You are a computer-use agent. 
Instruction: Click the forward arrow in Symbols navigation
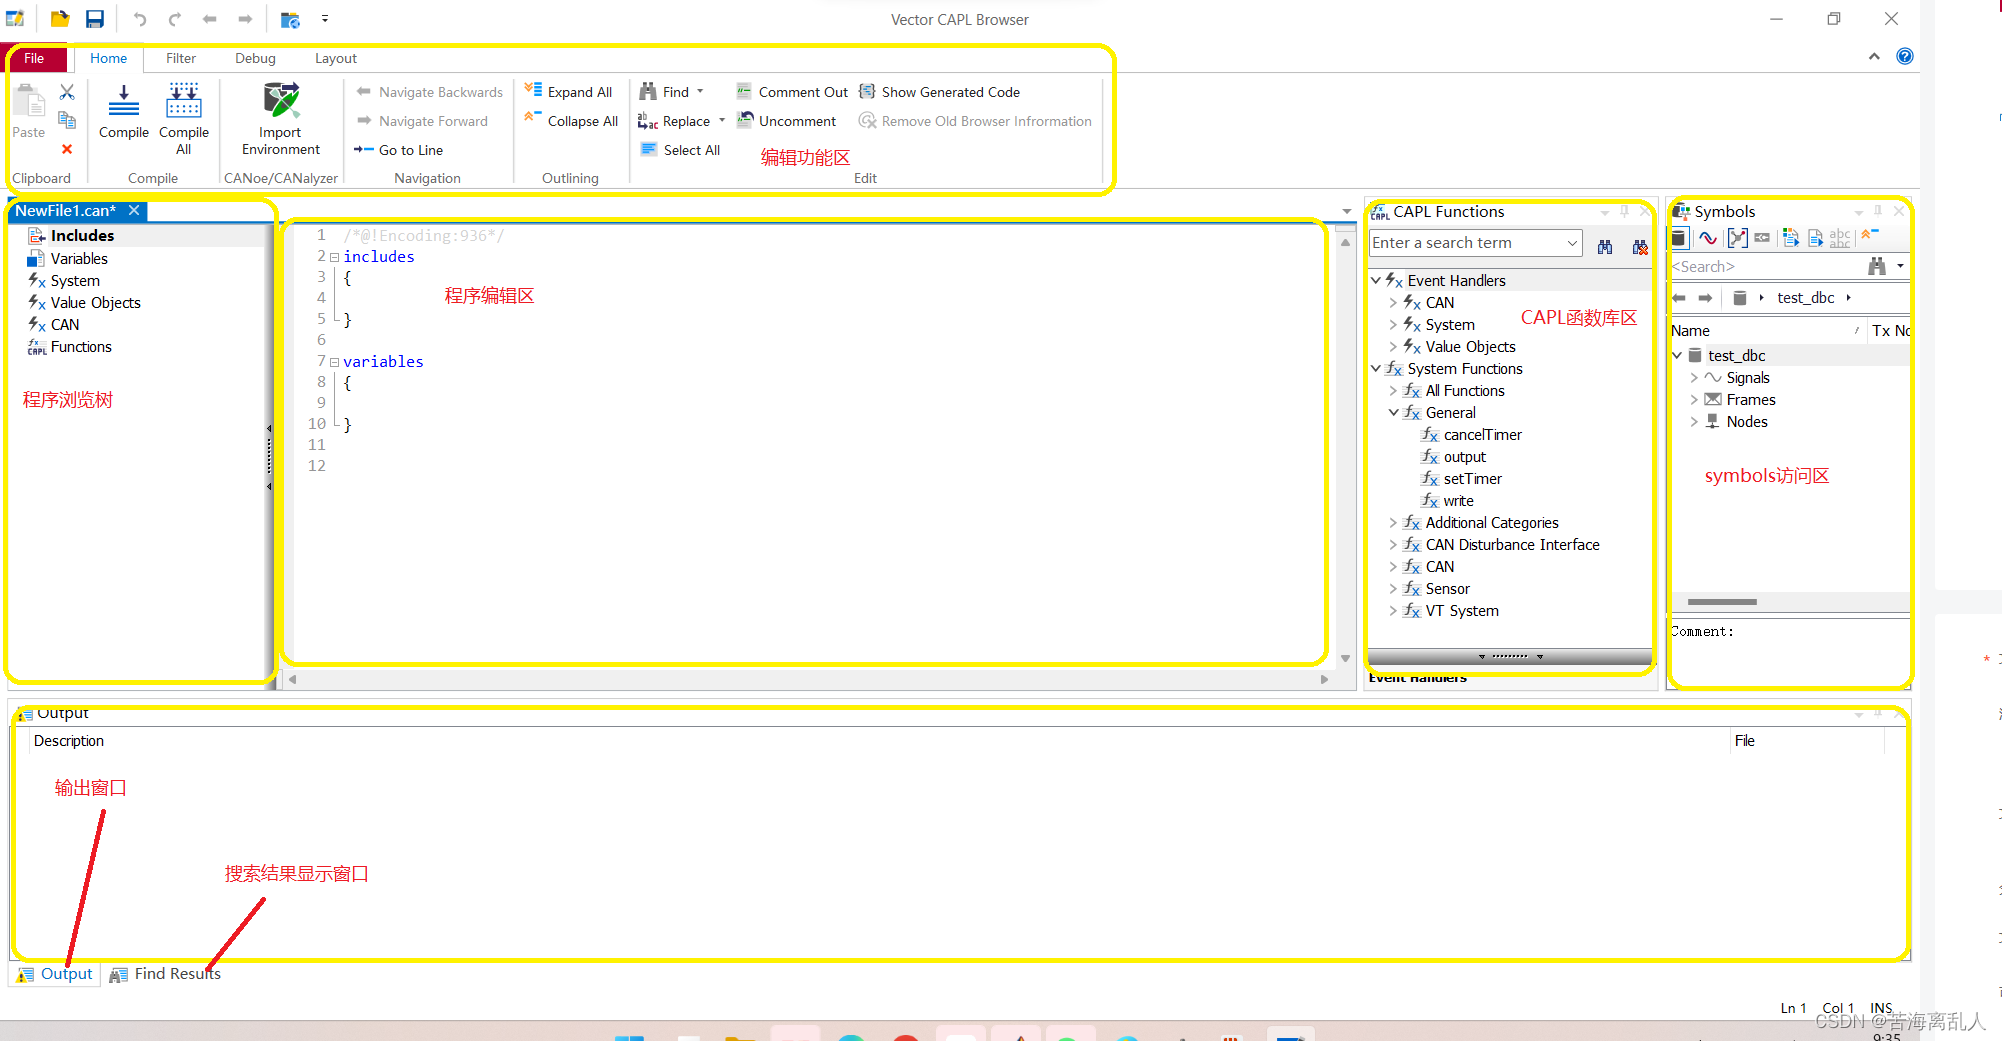point(1705,298)
